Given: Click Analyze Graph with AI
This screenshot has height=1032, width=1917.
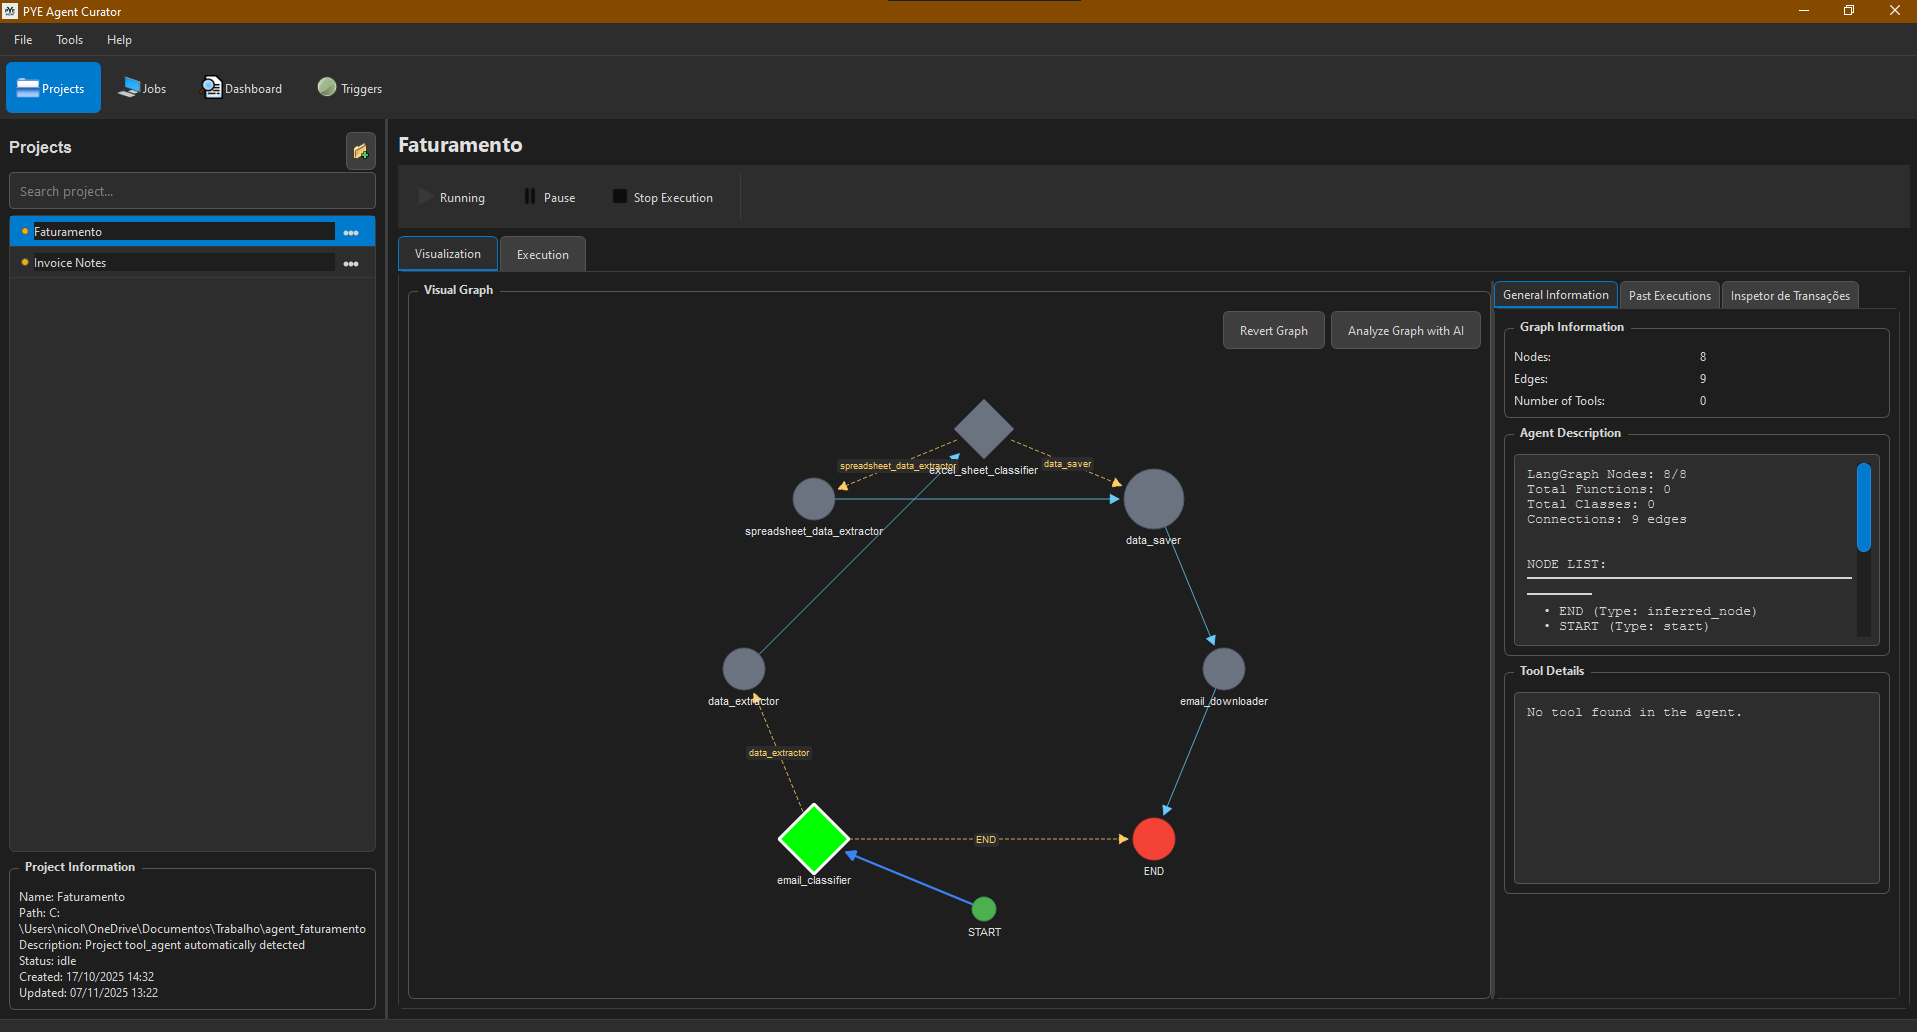Looking at the screenshot, I should click(x=1405, y=330).
